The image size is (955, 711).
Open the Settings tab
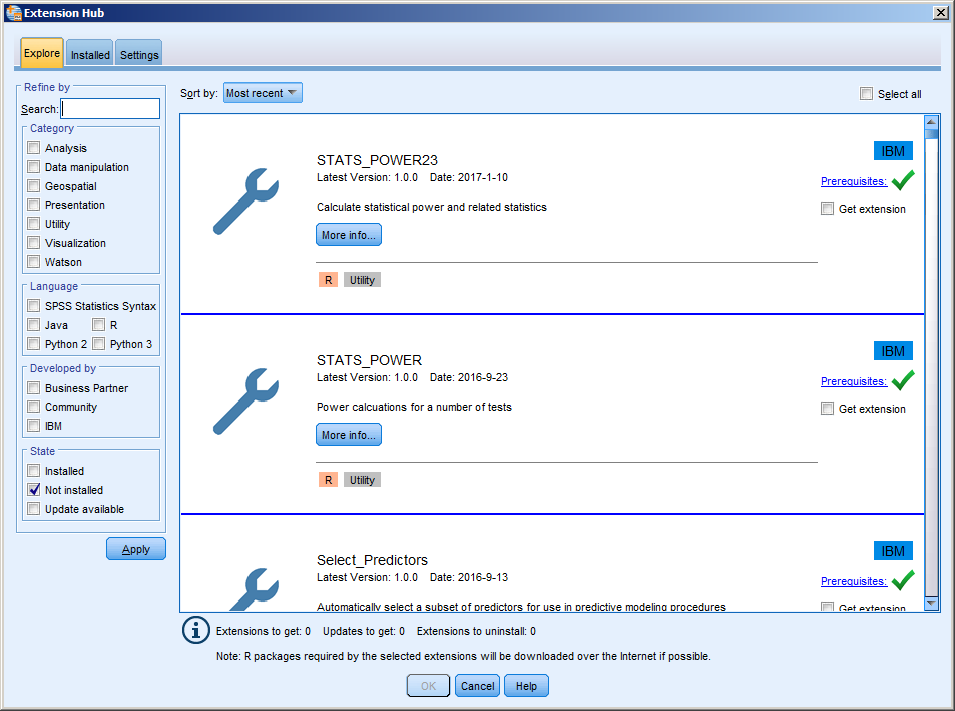[139, 55]
